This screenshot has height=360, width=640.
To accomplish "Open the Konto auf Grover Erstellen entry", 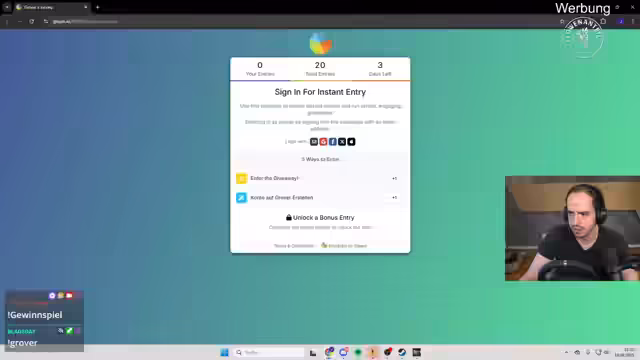I will coord(320,198).
